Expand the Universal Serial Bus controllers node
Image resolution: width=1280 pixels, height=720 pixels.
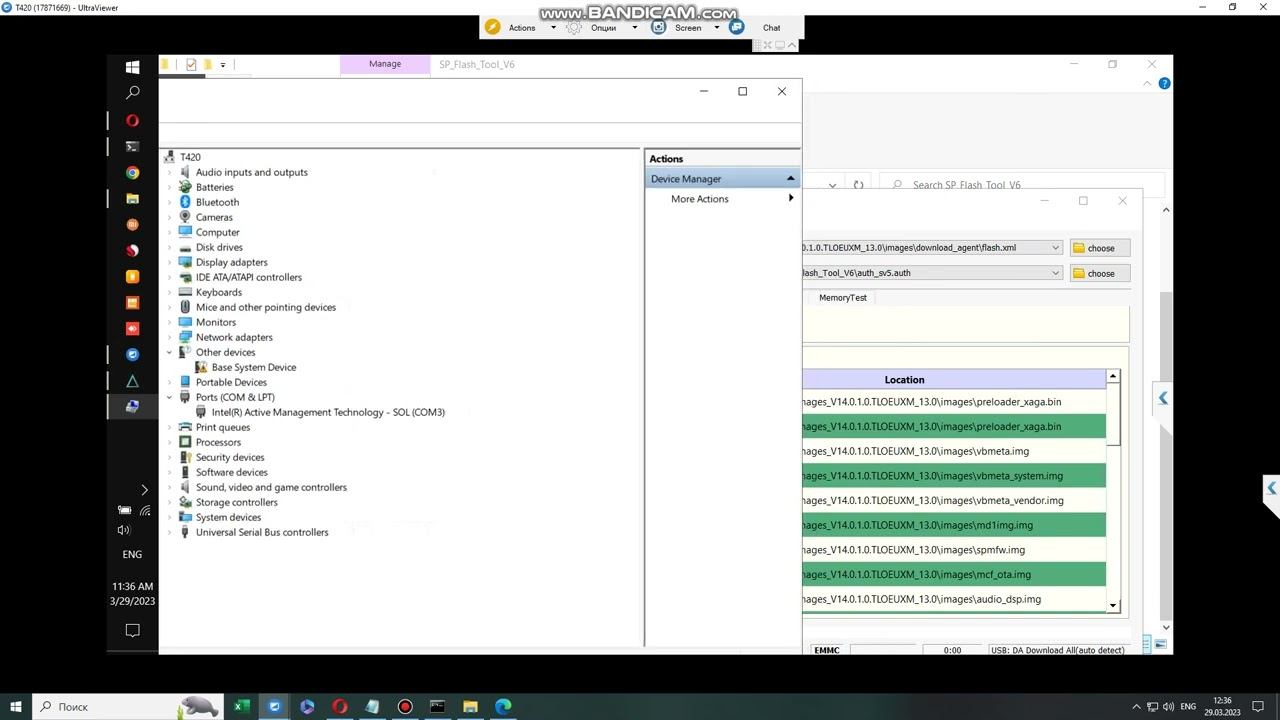(x=169, y=532)
